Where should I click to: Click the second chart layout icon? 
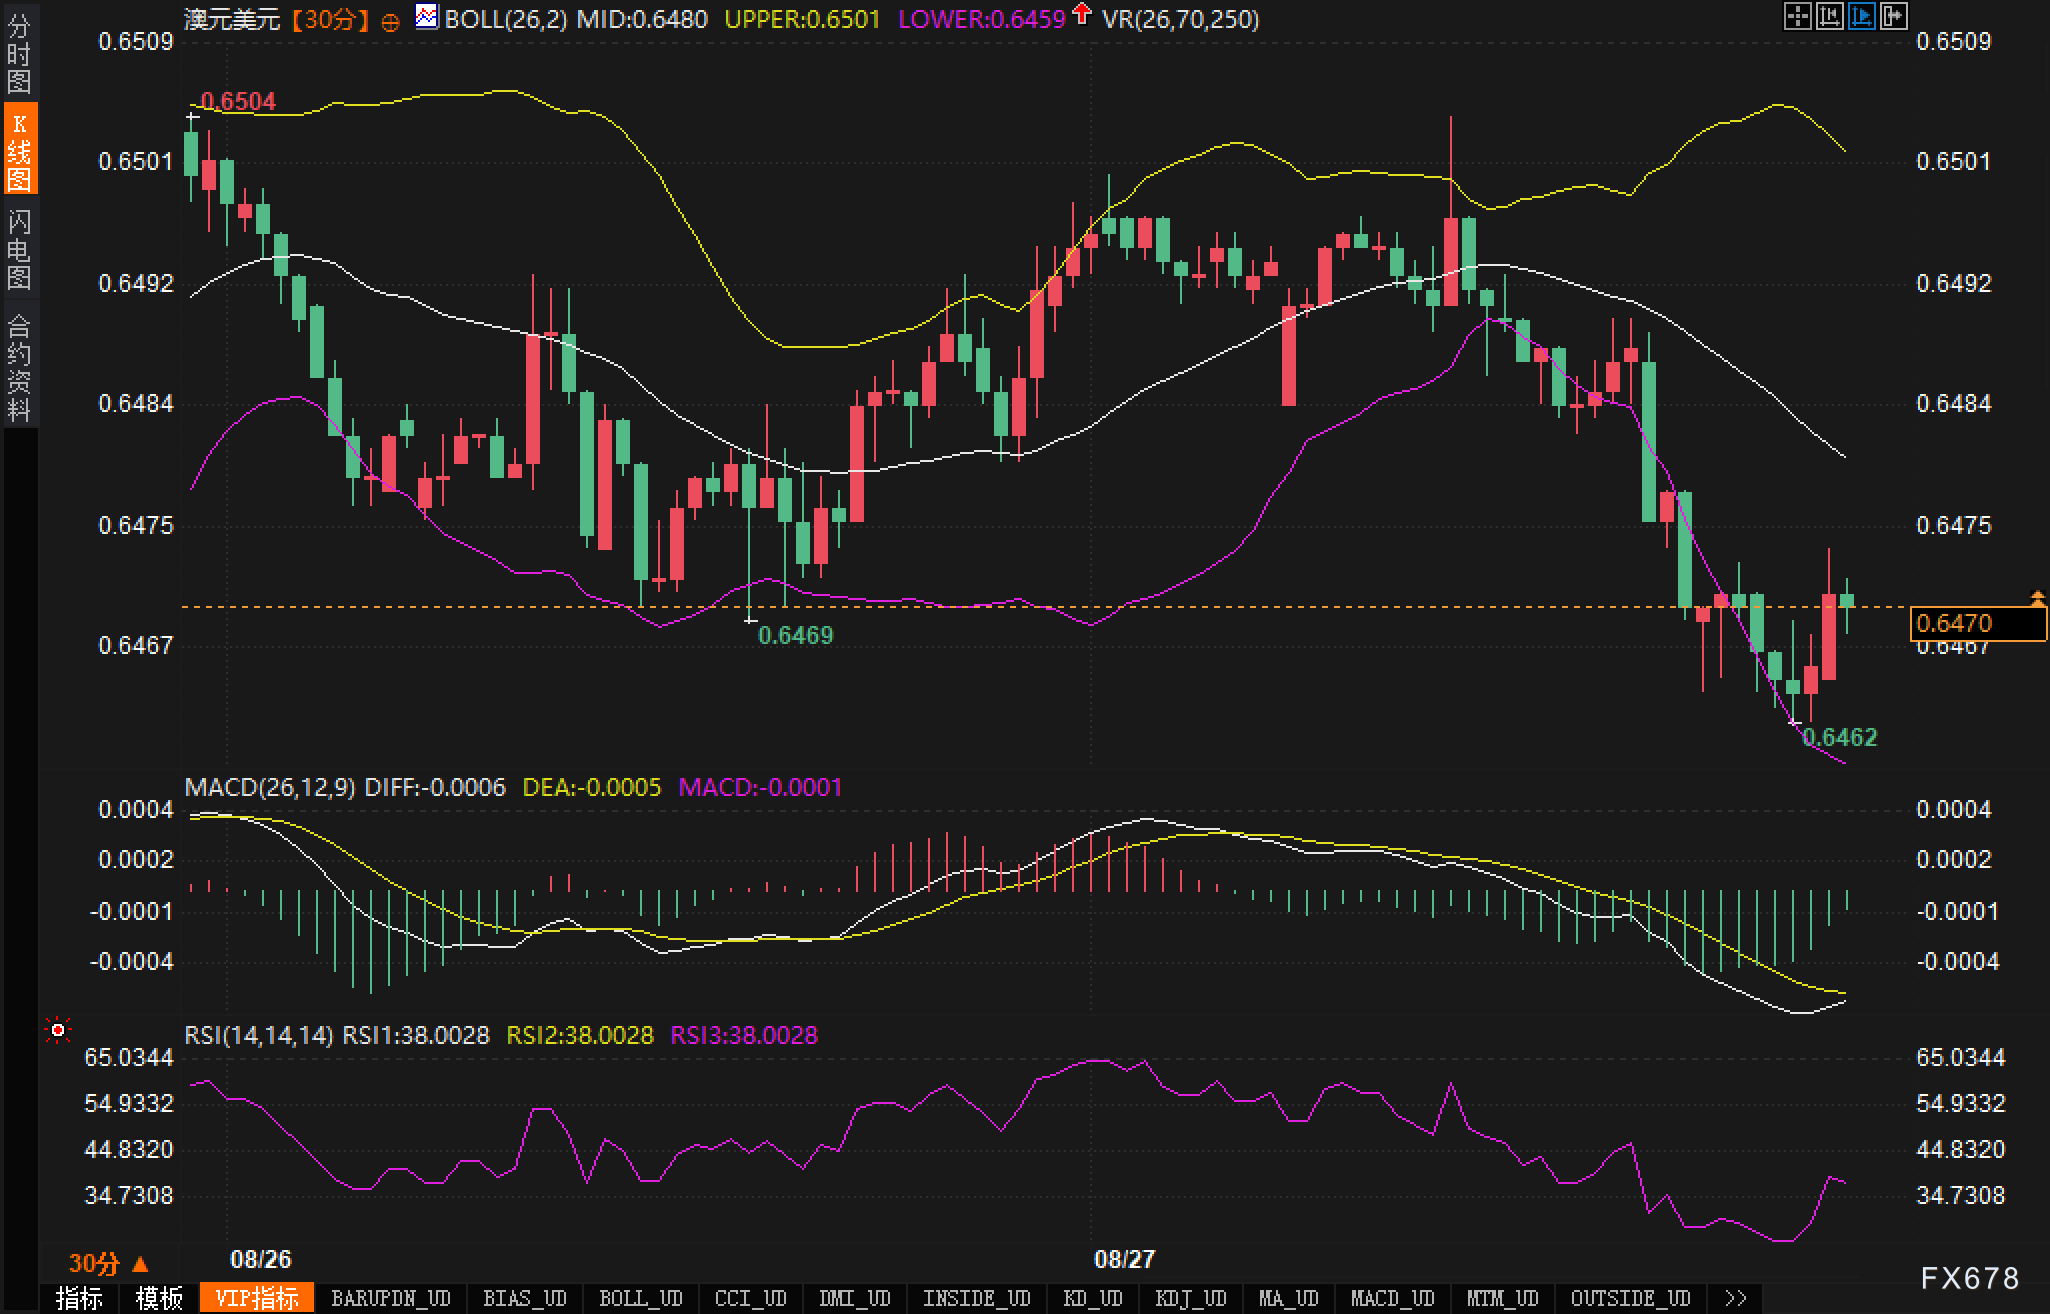pos(1829,16)
